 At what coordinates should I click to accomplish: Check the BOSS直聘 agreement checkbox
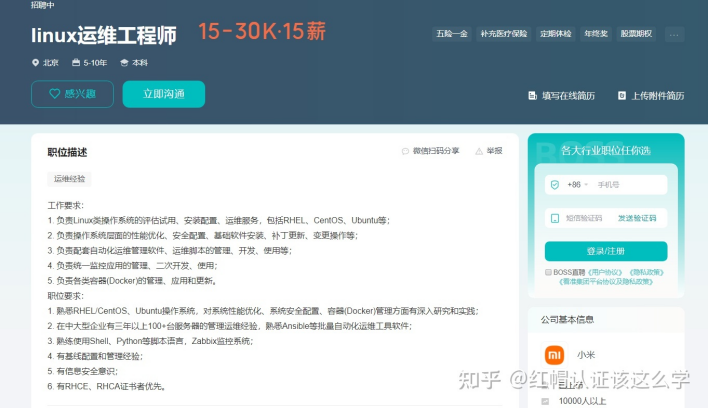tap(548, 272)
